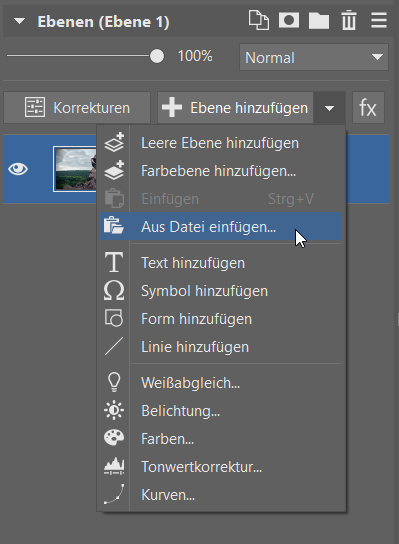Click the empty layer plus icon
Image resolution: width=399 pixels, height=544 pixels.
point(114,142)
